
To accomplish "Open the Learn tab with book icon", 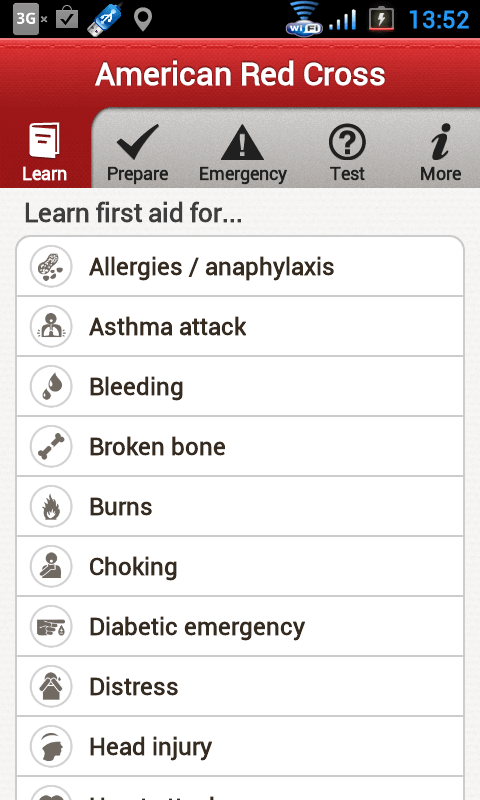I will pyautogui.click(x=45, y=152).
